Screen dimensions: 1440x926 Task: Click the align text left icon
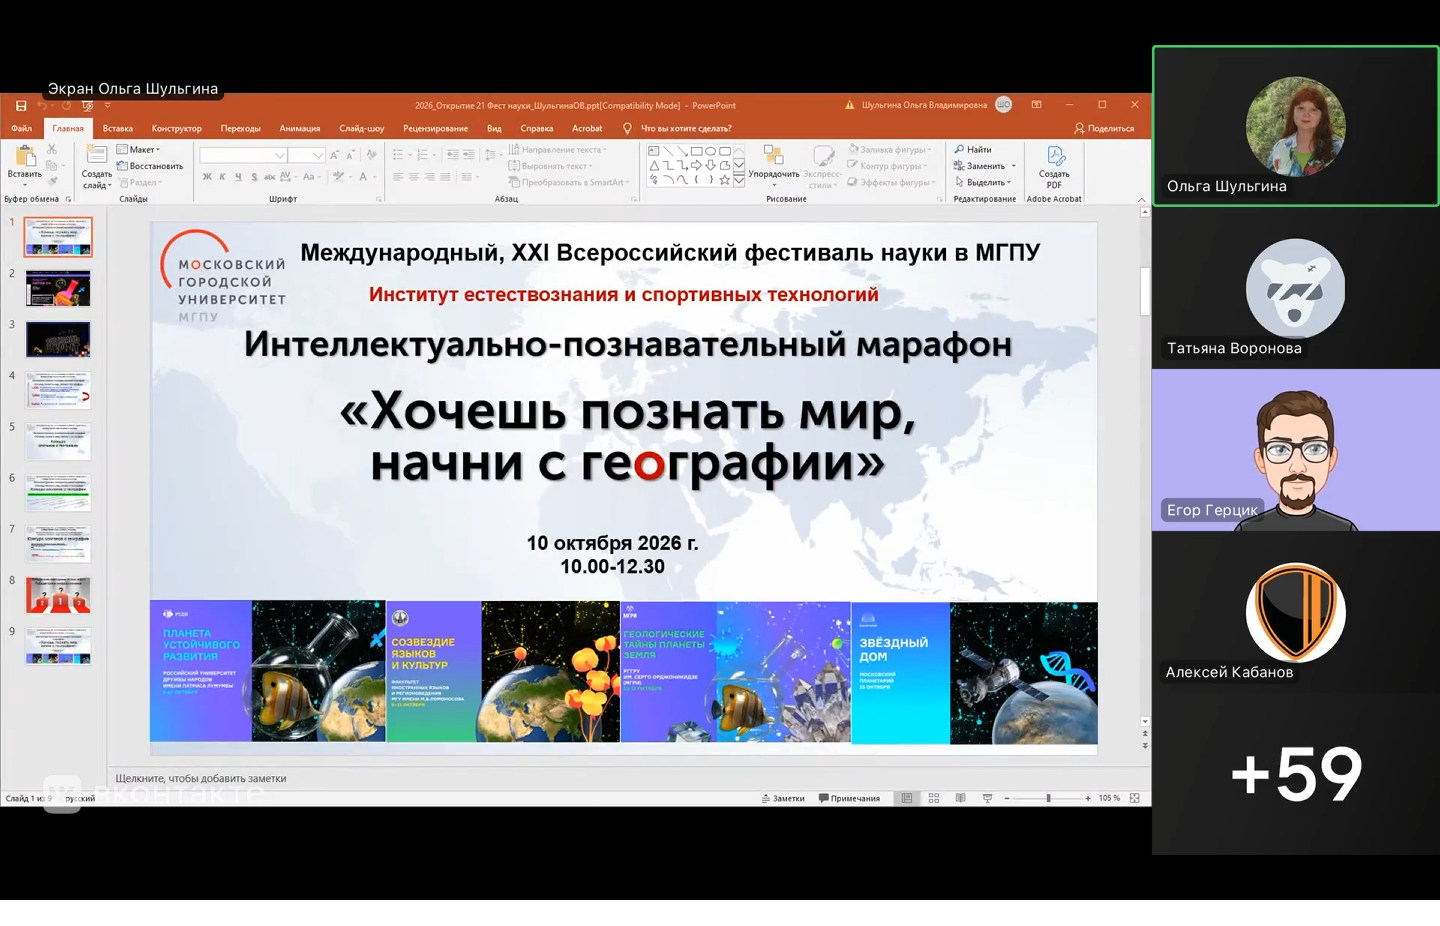click(398, 177)
